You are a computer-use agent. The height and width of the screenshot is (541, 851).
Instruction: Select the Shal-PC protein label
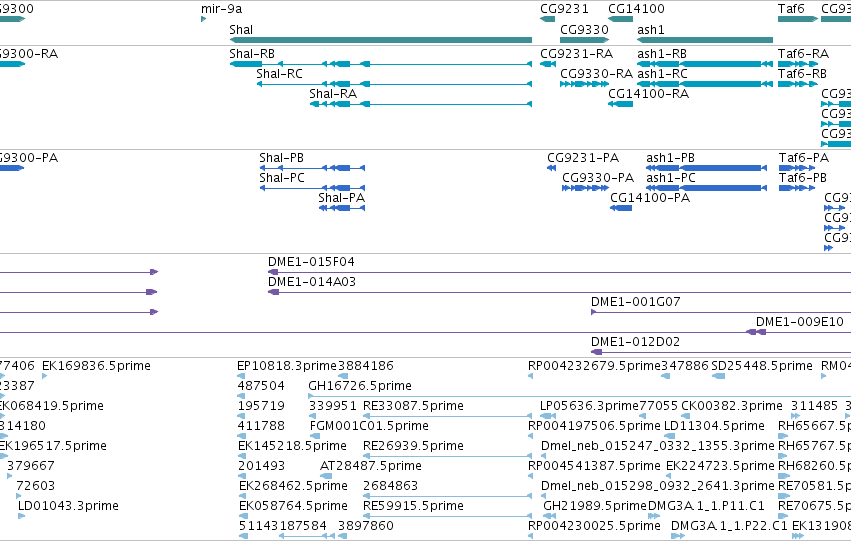point(282,178)
